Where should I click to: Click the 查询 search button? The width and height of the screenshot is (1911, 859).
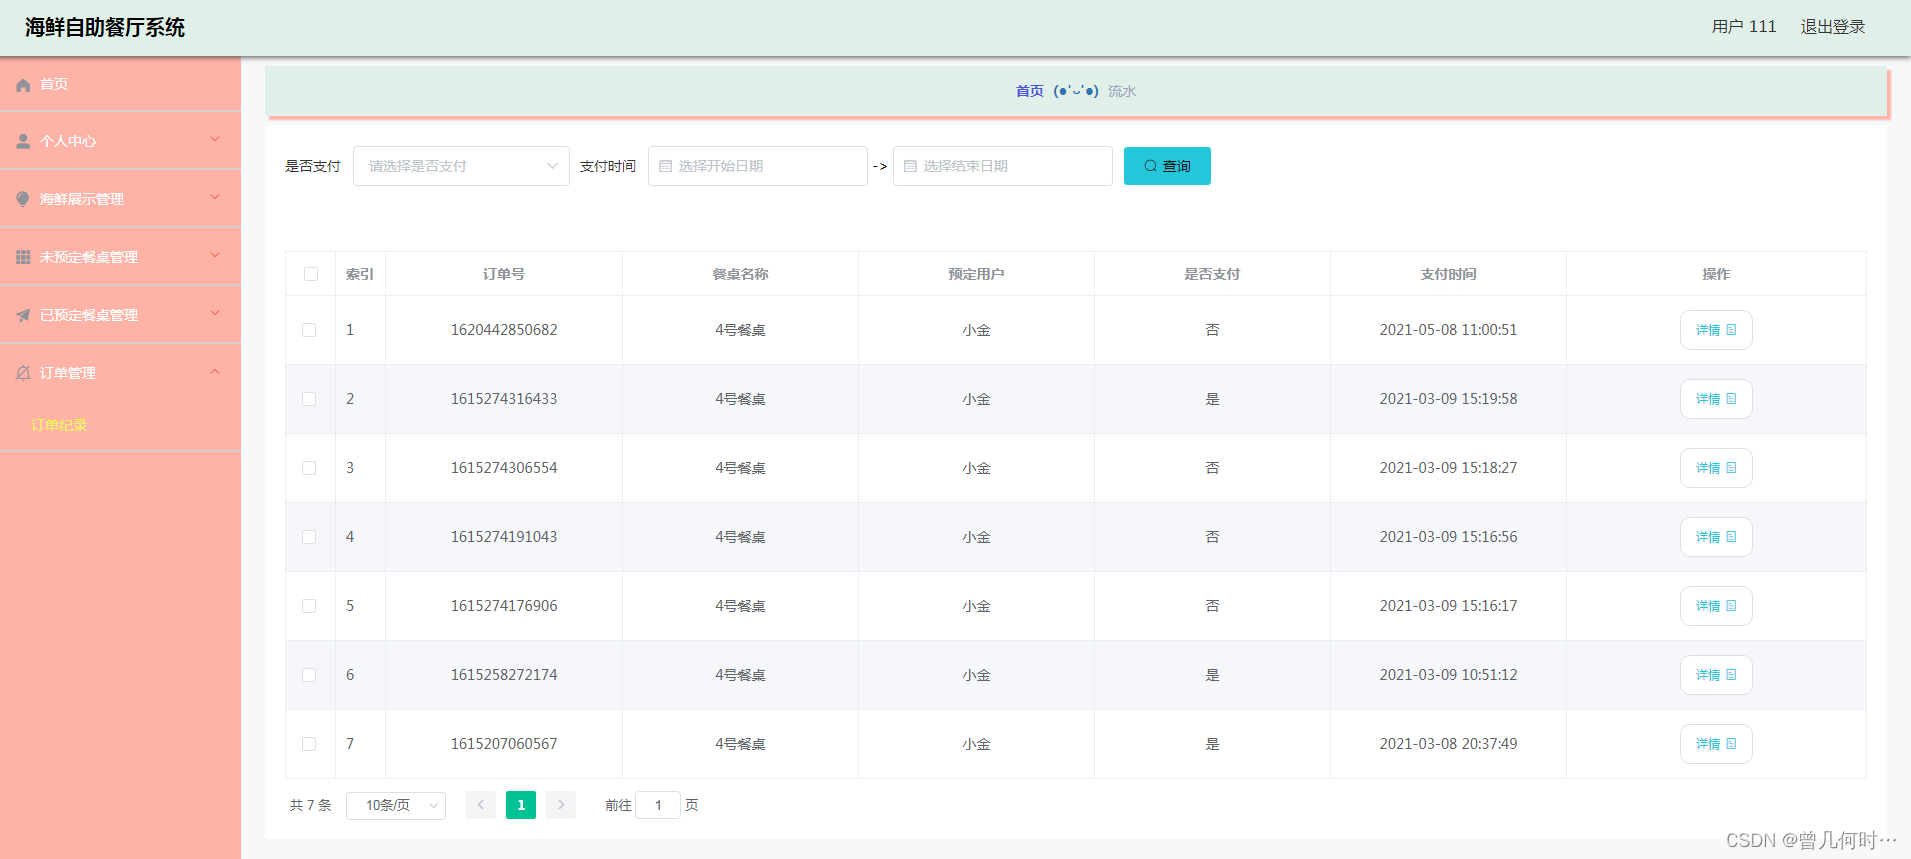pyautogui.click(x=1167, y=166)
